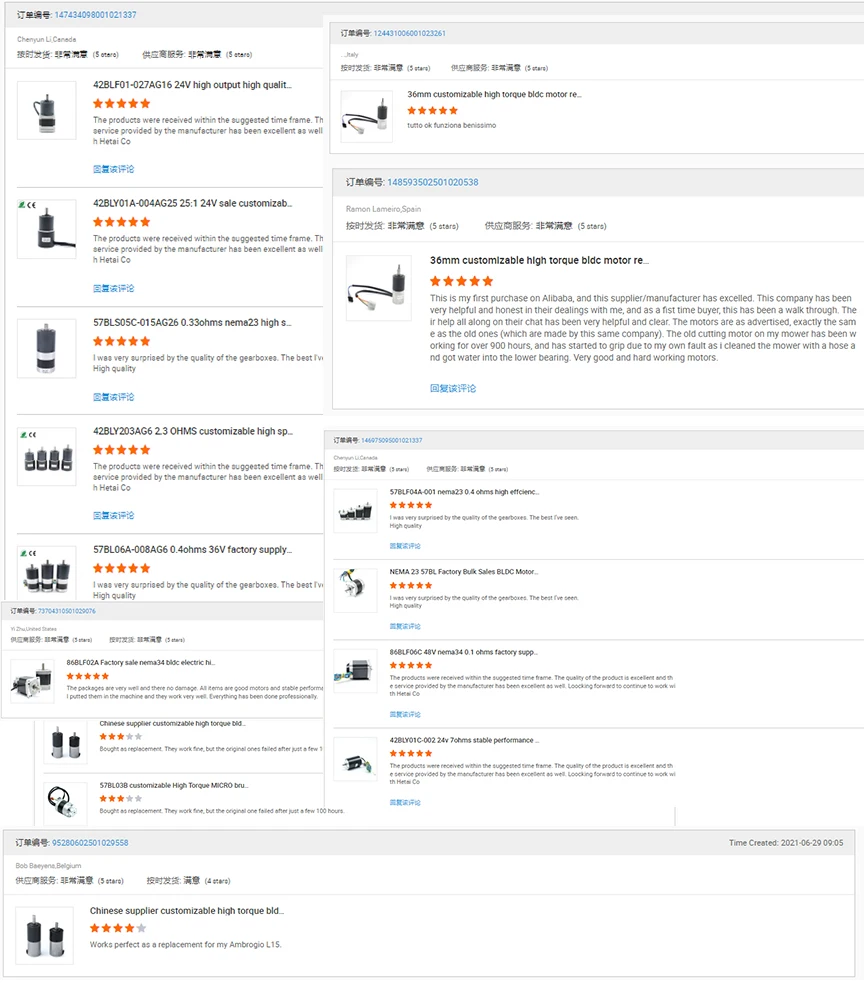Open order number 147434098001021337
This screenshot has width=864, height=1000.
point(95,15)
